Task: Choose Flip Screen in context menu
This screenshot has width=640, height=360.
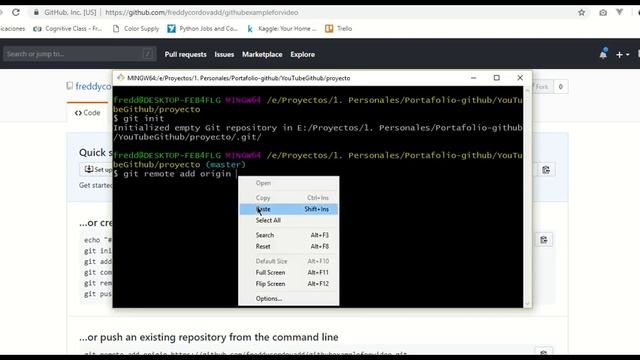Action: [x=288, y=284]
